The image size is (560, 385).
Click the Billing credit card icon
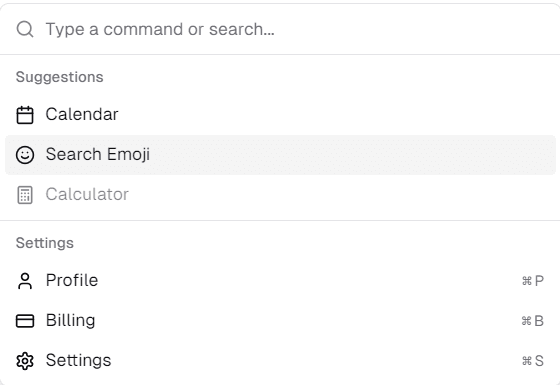pyautogui.click(x=25, y=321)
